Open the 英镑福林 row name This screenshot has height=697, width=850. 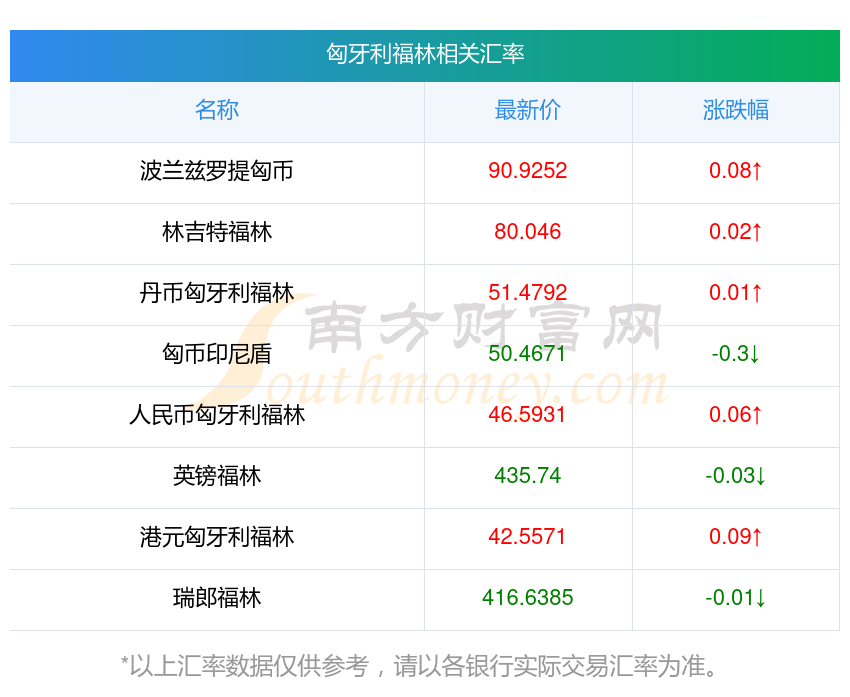pyautogui.click(x=217, y=476)
